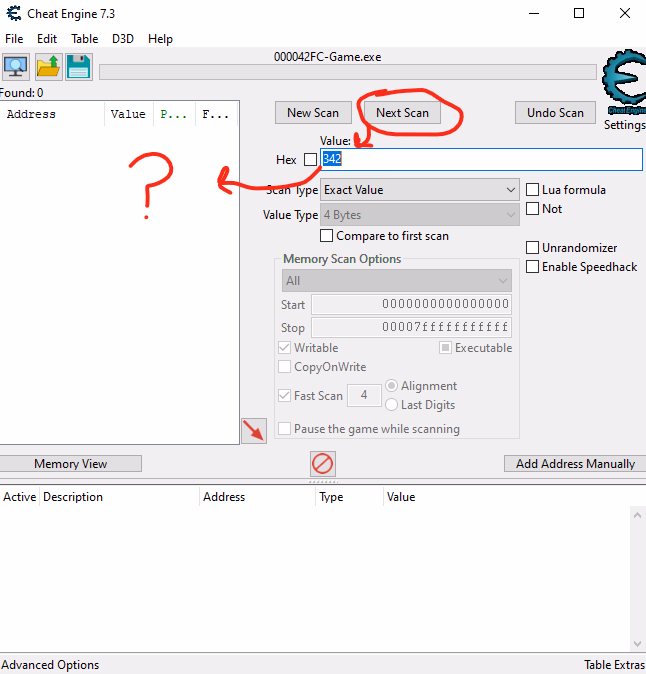Viewport: 646px width, 674px height.
Task: Close the Cheat Engine window
Action: coord(625,13)
